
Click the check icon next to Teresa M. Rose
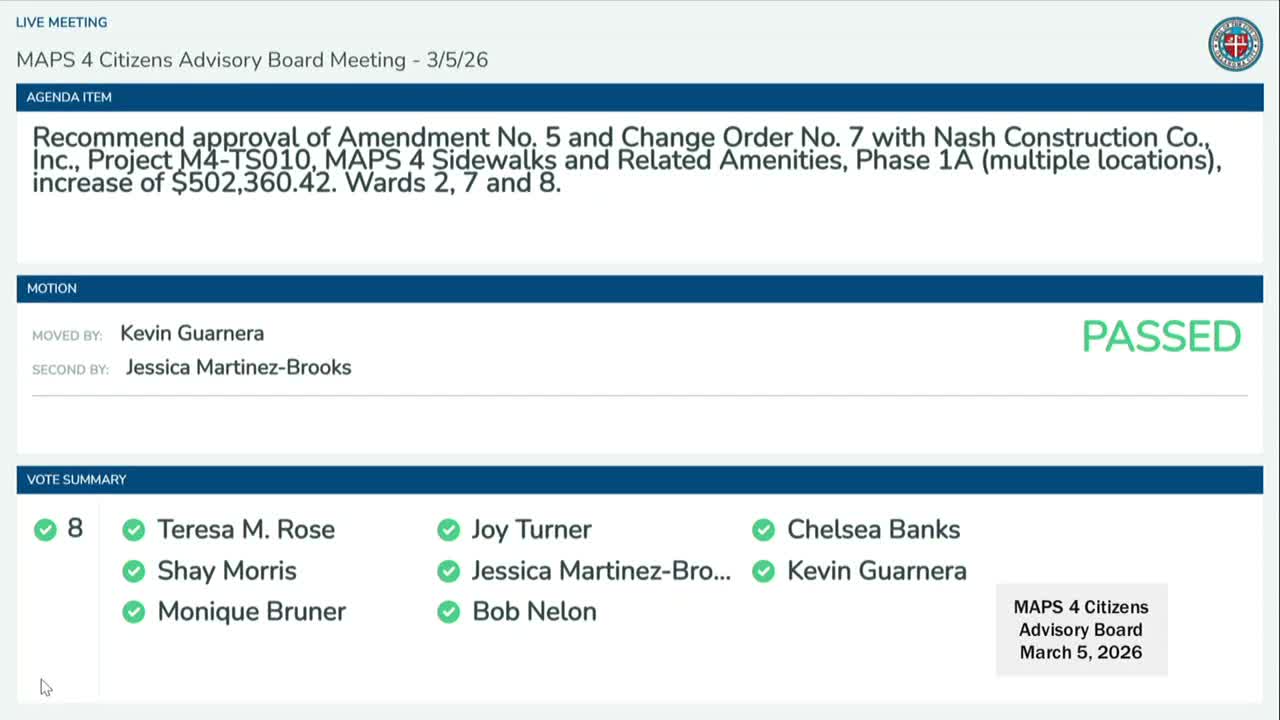(x=133, y=530)
